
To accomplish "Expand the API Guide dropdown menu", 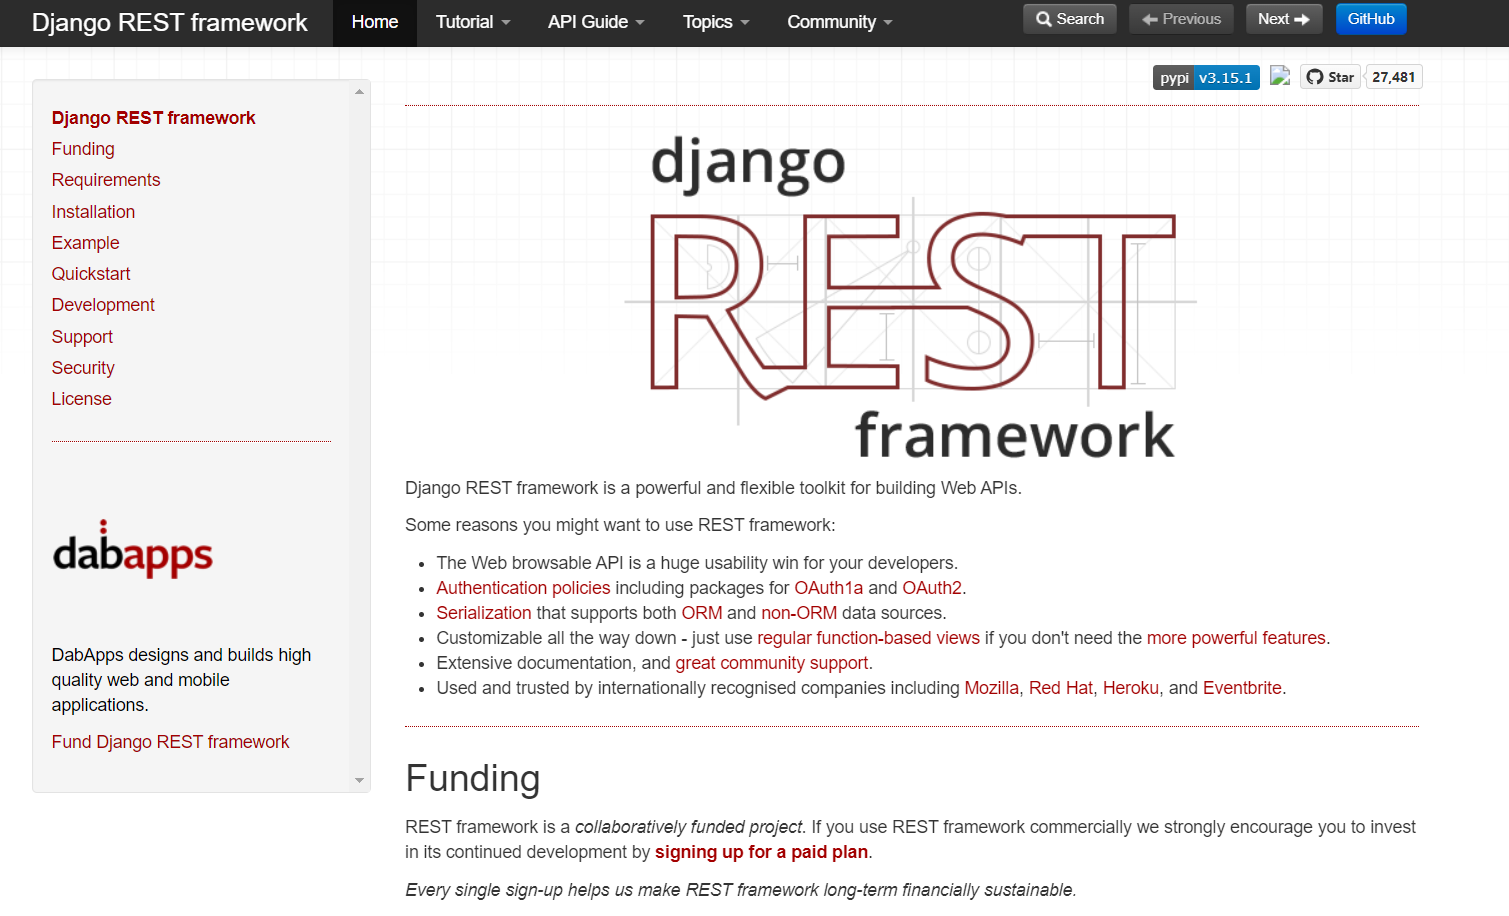I will (596, 22).
